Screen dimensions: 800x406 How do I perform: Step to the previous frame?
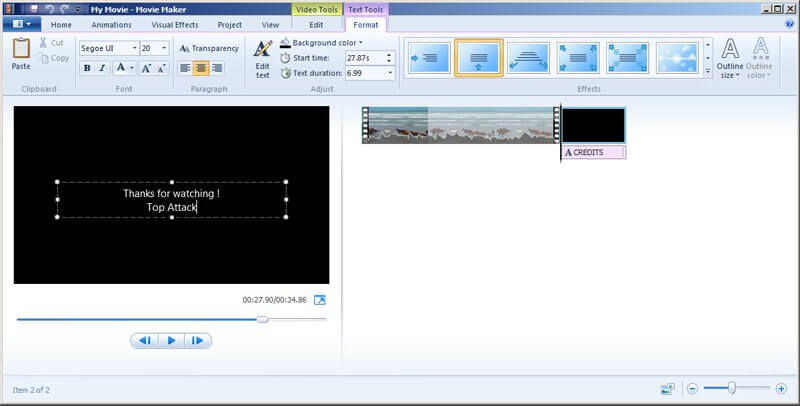click(x=145, y=341)
